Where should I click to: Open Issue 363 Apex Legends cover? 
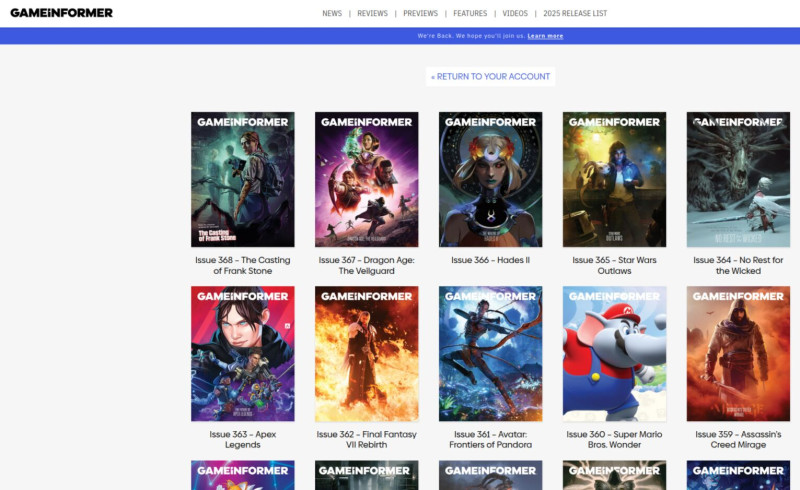243,354
